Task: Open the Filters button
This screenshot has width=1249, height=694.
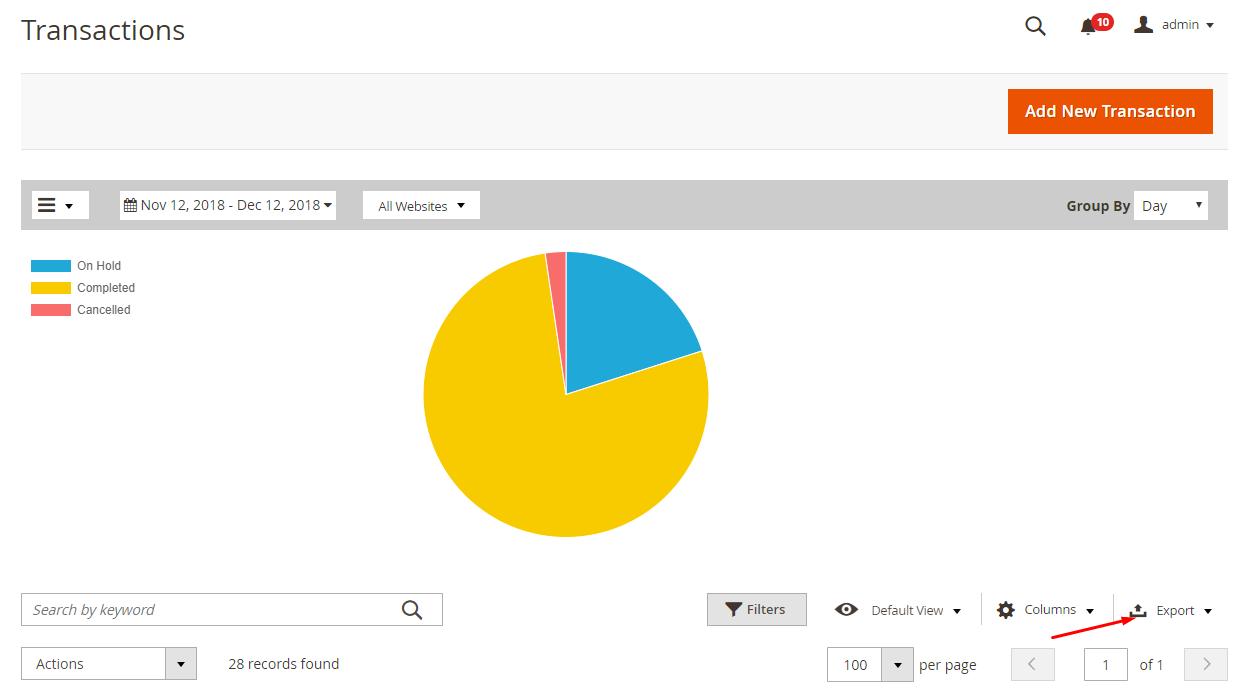Action: pyautogui.click(x=756, y=610)
